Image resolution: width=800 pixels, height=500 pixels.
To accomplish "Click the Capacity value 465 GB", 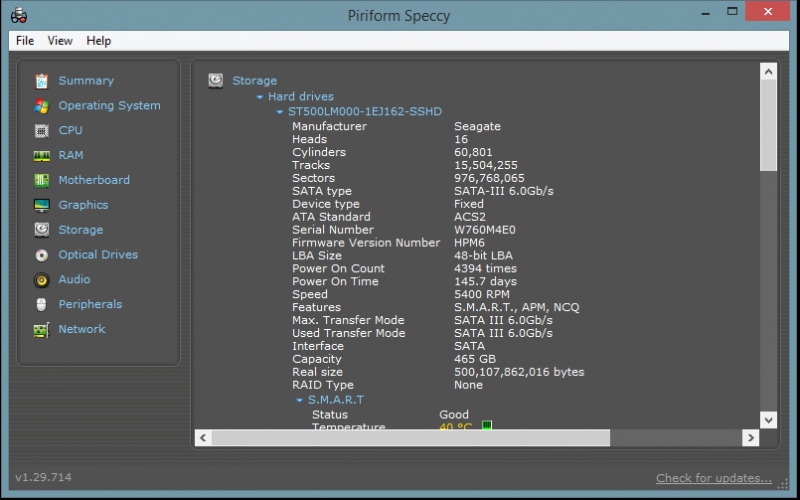I will (474, 359).
